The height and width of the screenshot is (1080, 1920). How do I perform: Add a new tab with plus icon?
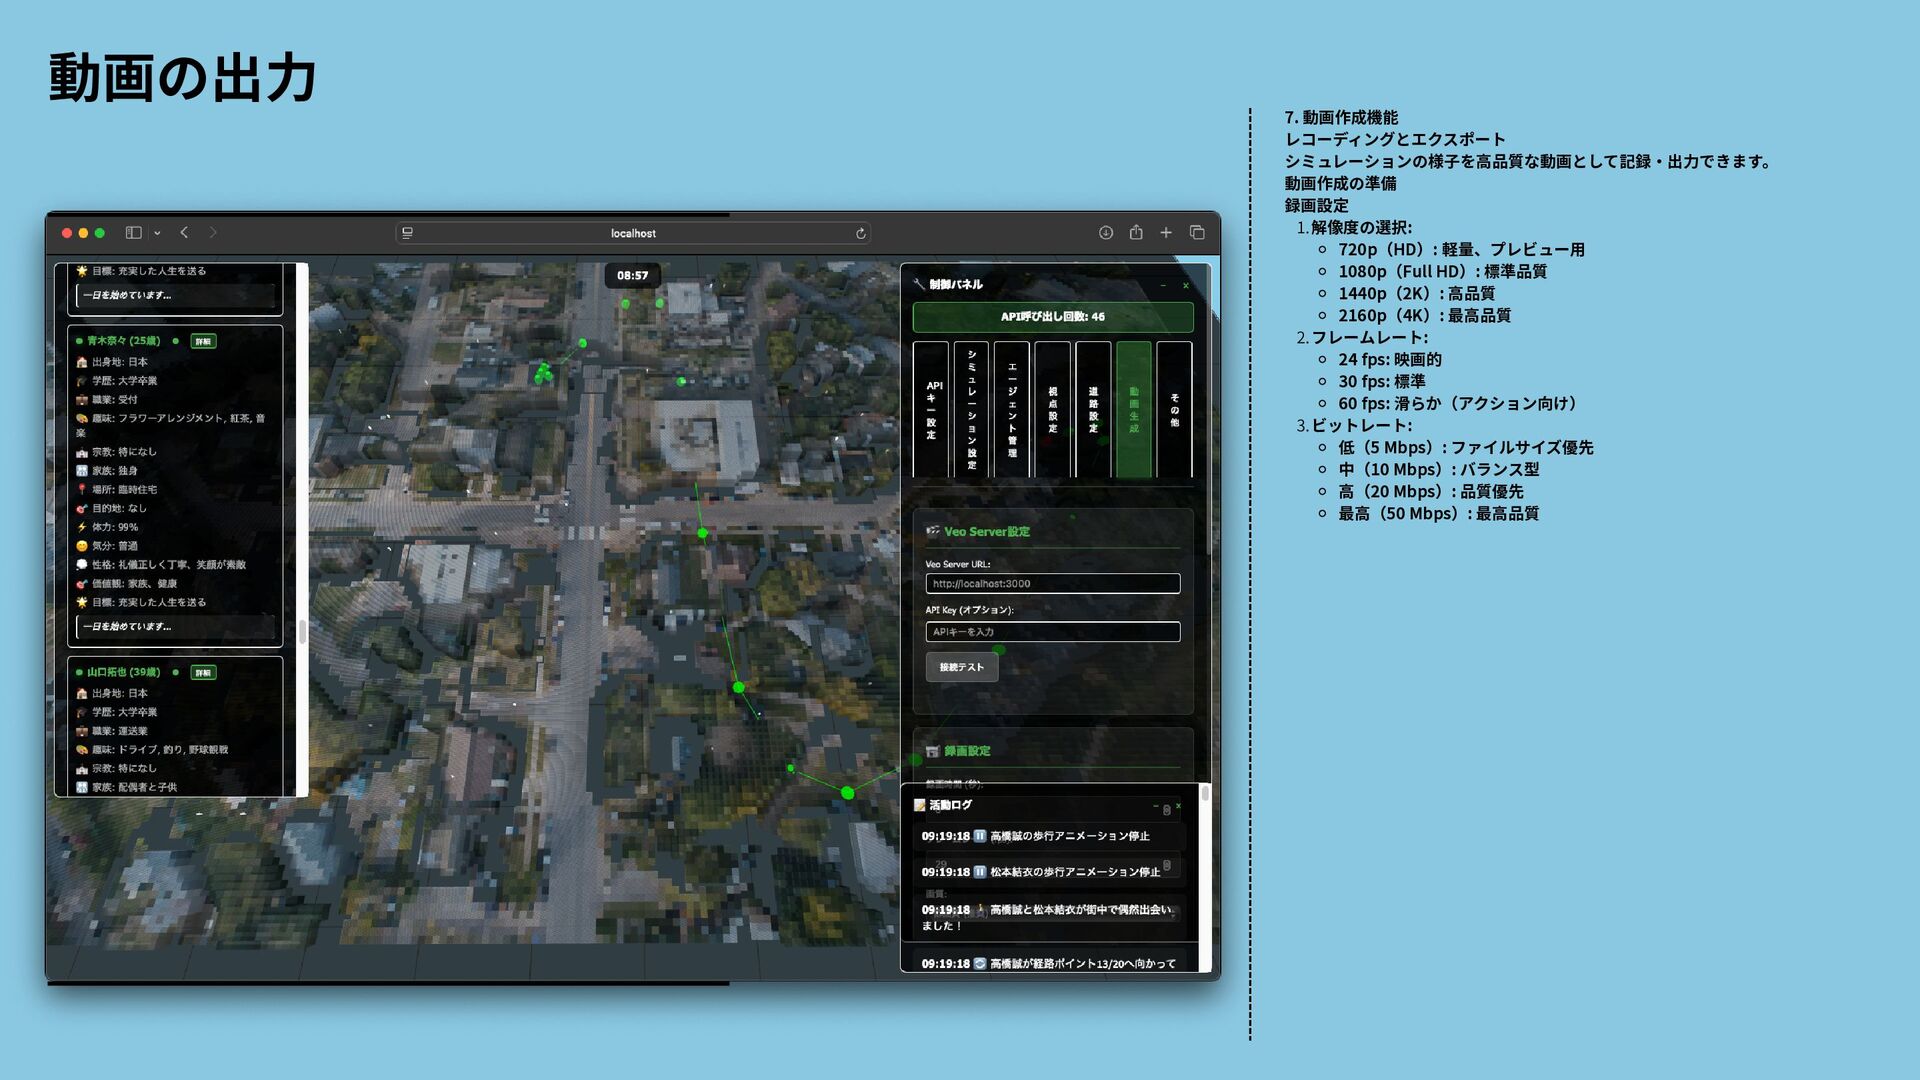tap(1166, 233)
